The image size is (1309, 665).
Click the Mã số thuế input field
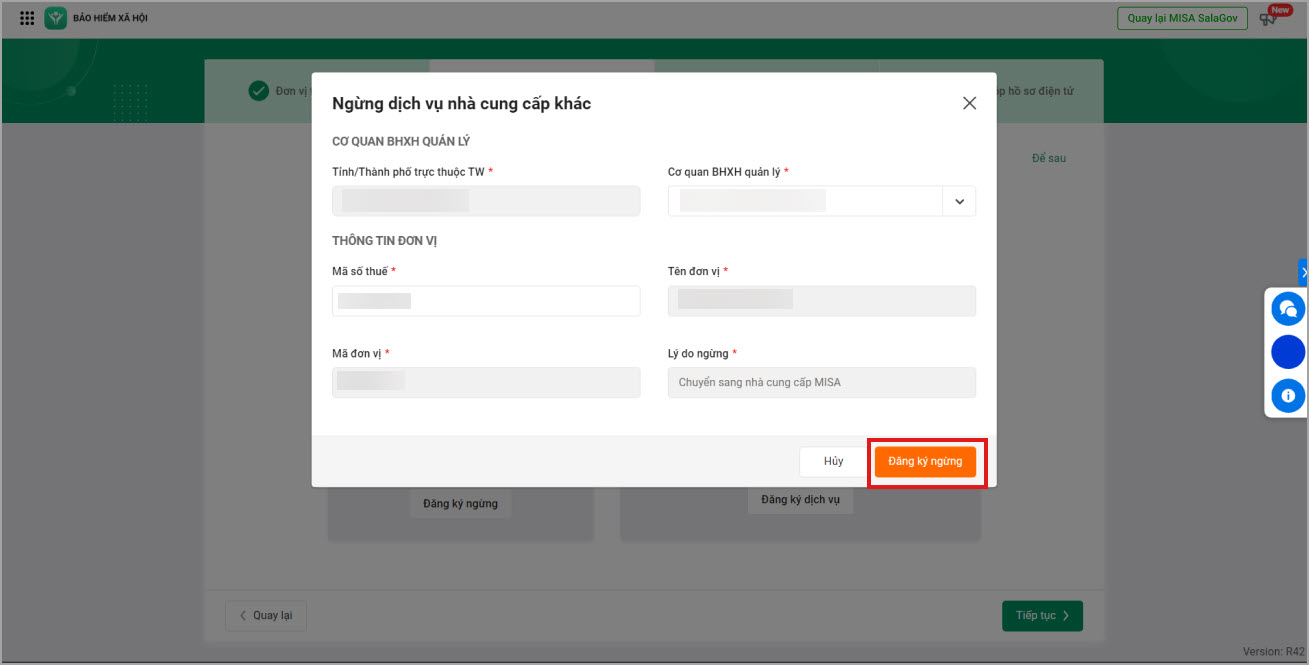pyautogui.click(x=486, y=301)
